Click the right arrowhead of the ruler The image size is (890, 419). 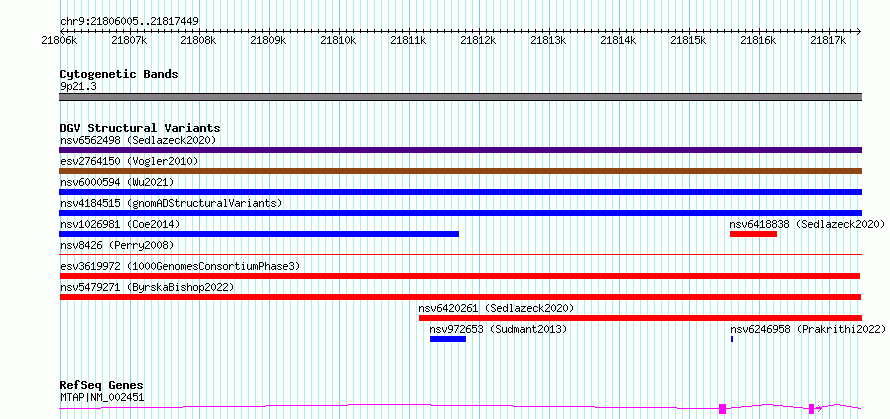pos(859,31)
